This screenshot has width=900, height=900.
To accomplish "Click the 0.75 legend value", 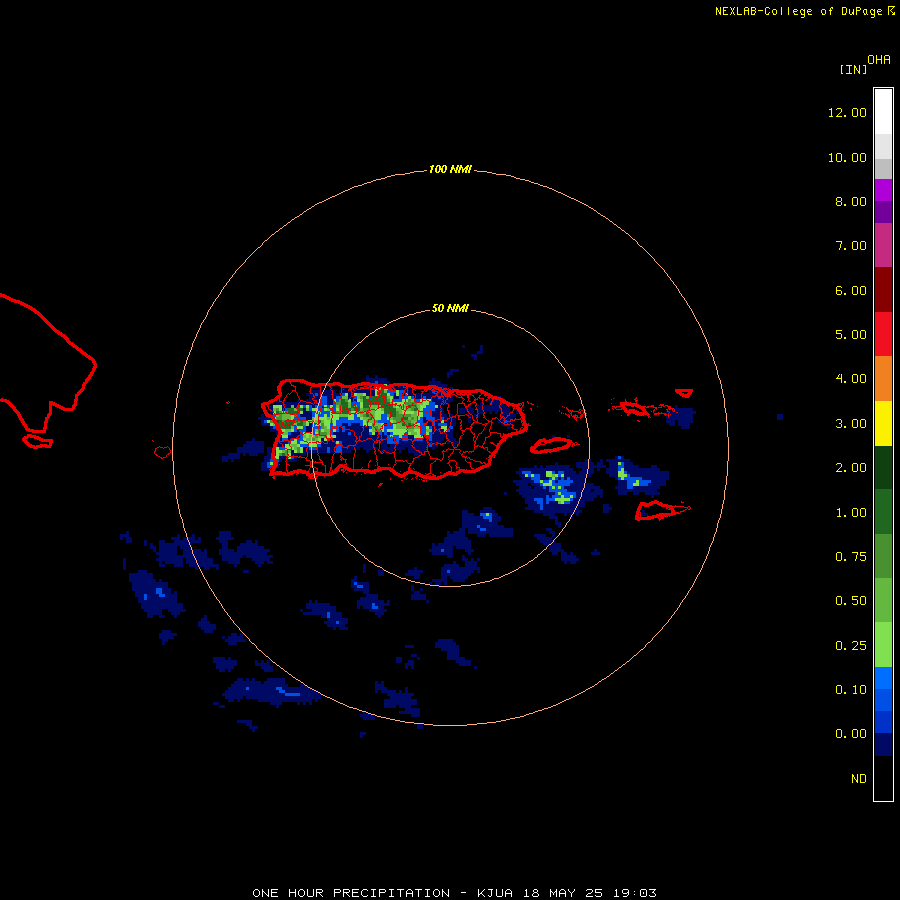I will (851, 557).
